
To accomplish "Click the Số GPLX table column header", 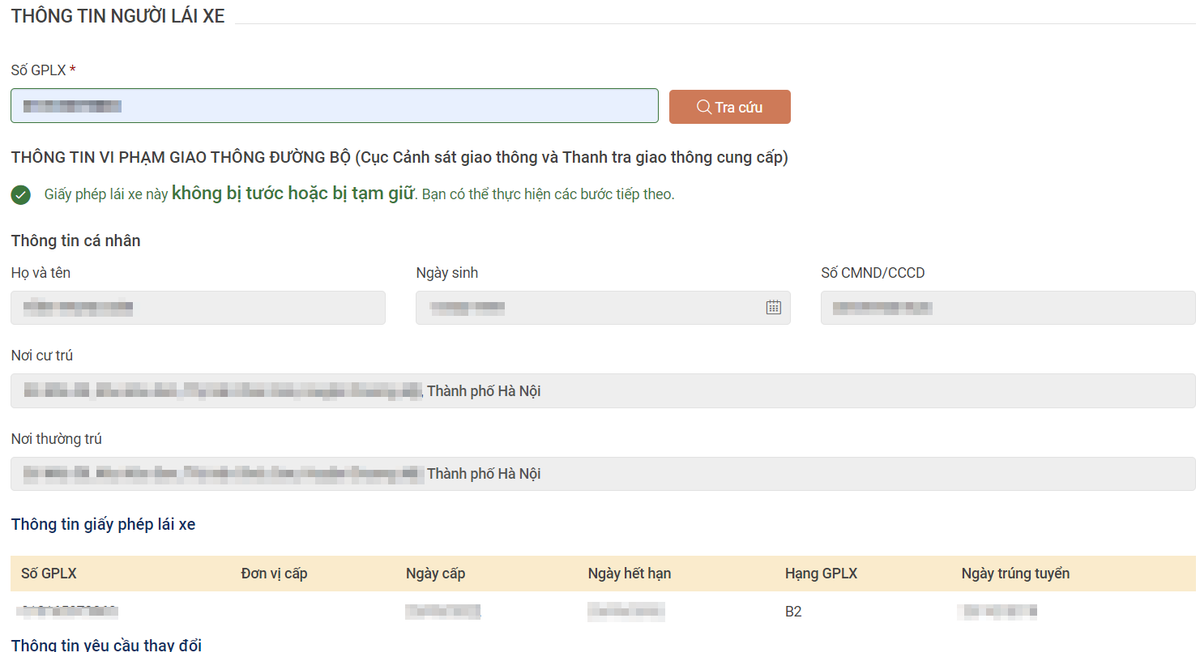I will (x=49, y=573).
